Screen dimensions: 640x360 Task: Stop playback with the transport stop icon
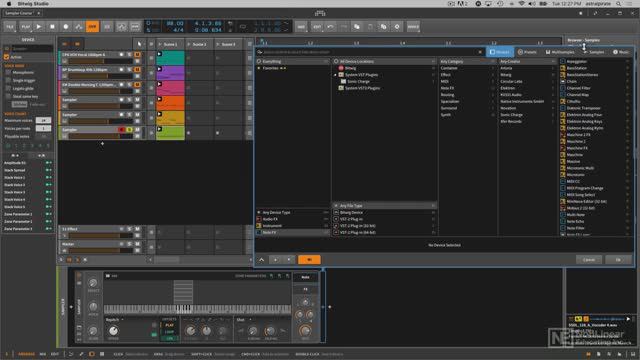pos(52,27)
